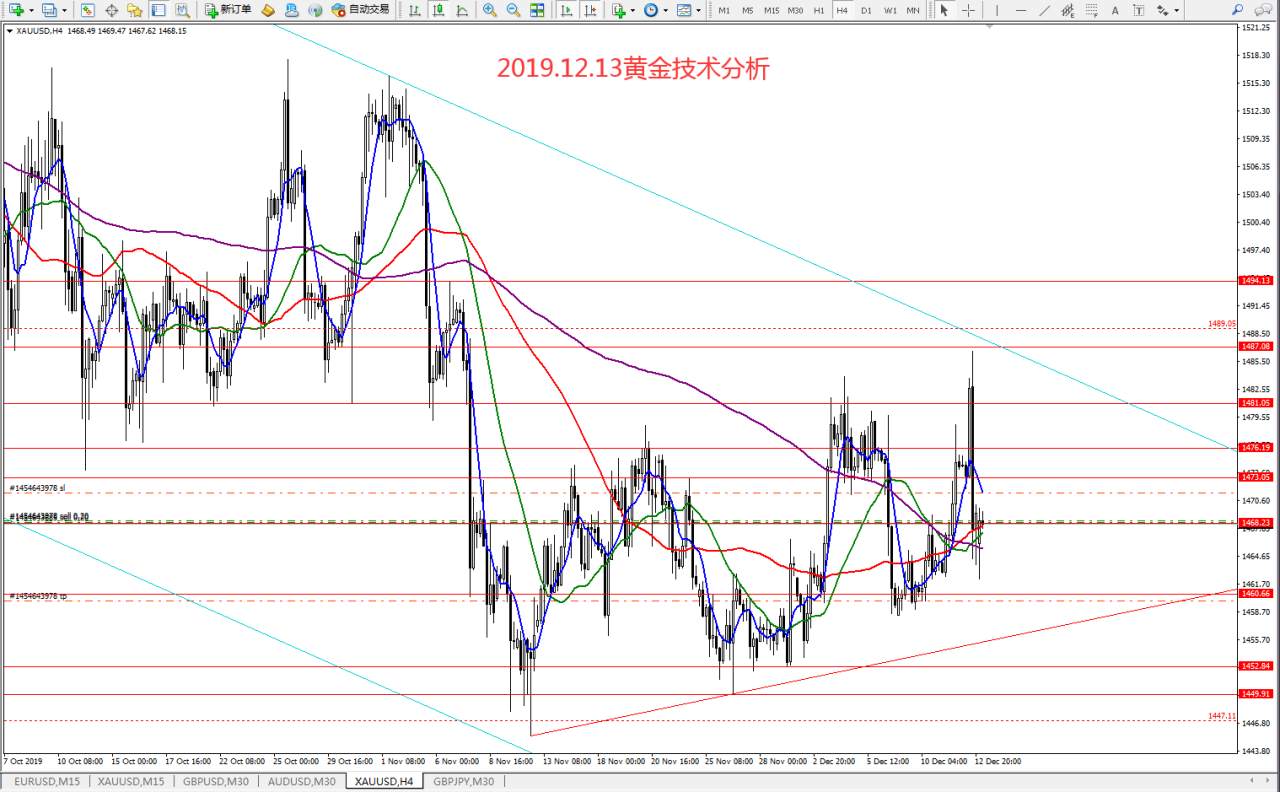1280x792 pixels.
Task: Click the #1454643978 sl stop loss label
Action: (37, 488)
